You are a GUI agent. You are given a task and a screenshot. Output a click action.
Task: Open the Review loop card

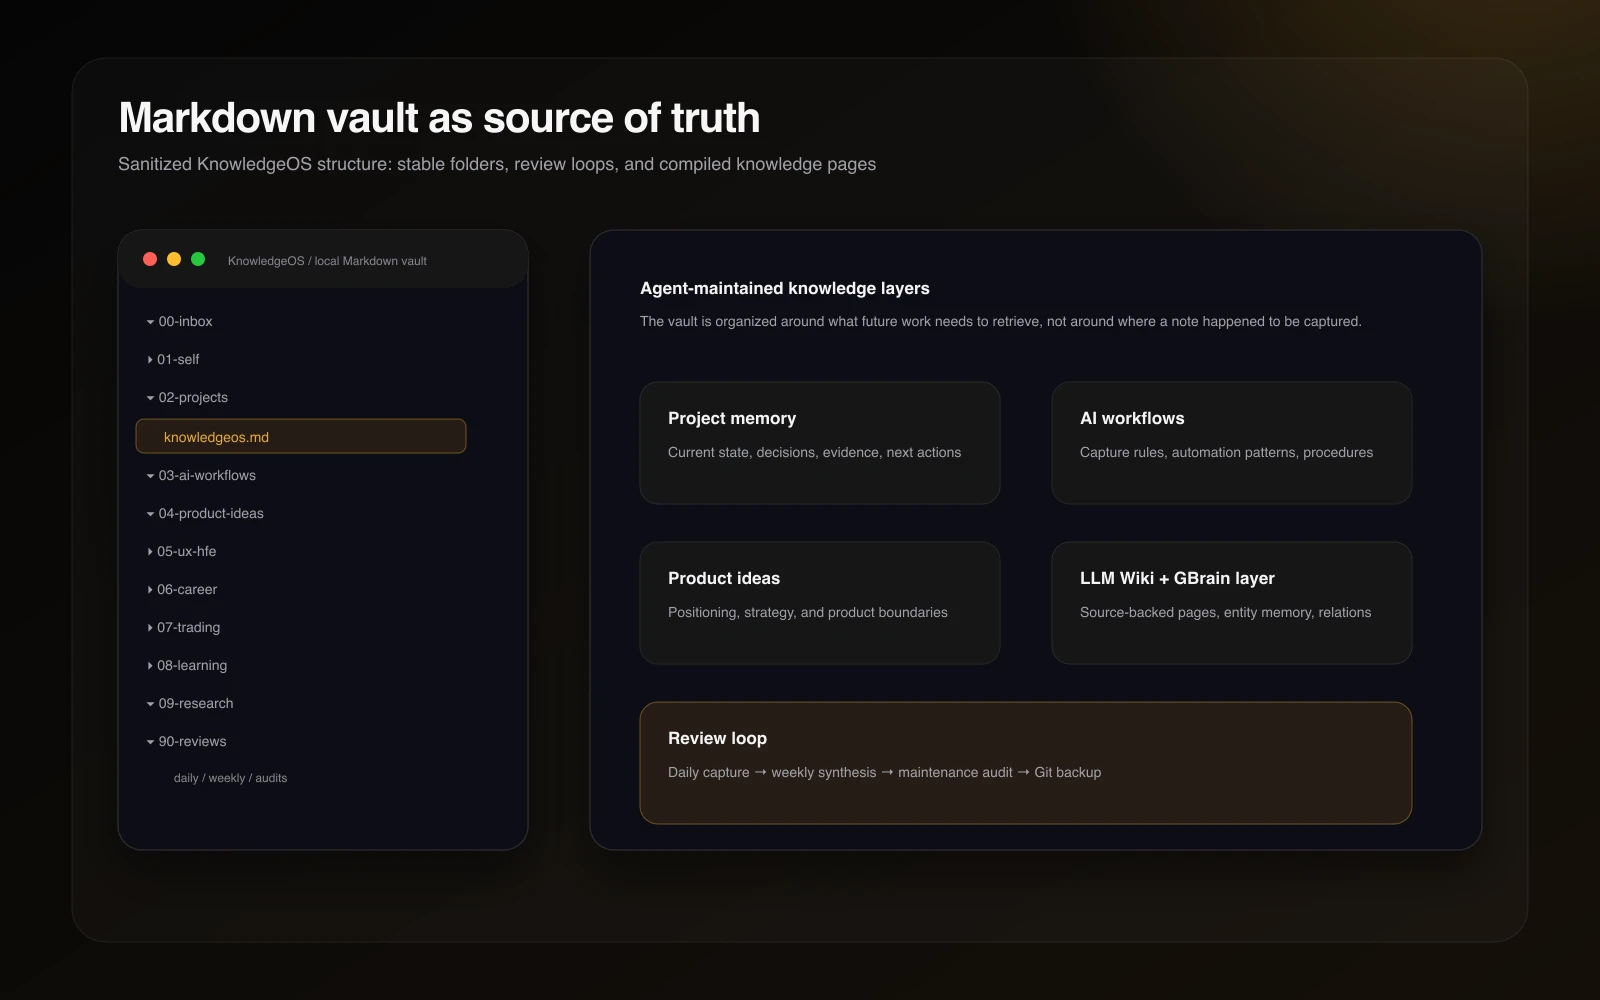(1026, 763)
